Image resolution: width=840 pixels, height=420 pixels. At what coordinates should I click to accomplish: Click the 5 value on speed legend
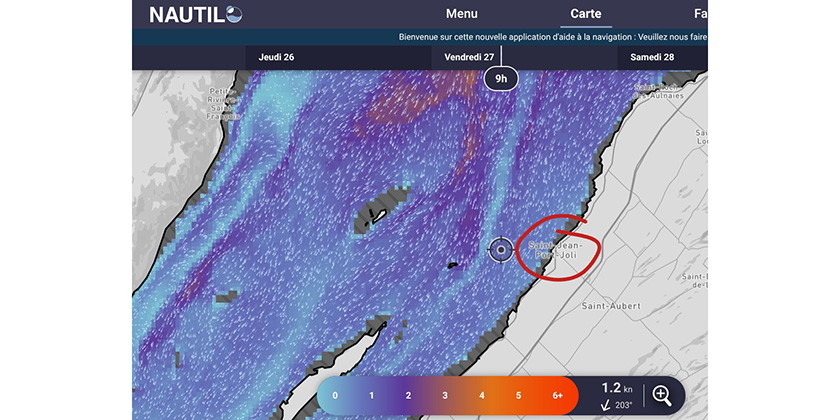pos(518,396)
